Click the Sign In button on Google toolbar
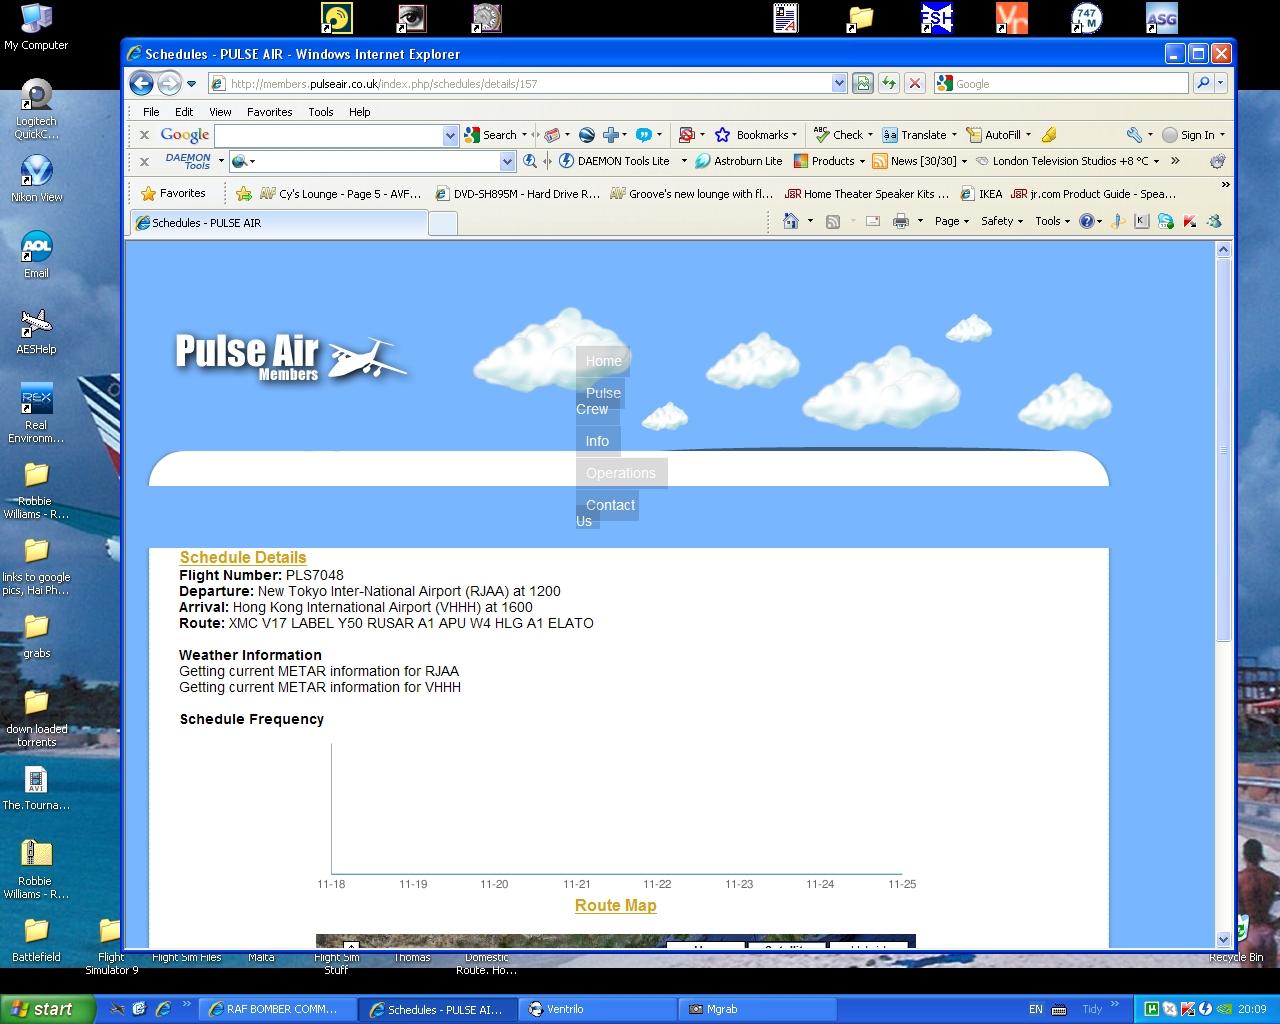1280x1024 pixels. coord(1192,135)
